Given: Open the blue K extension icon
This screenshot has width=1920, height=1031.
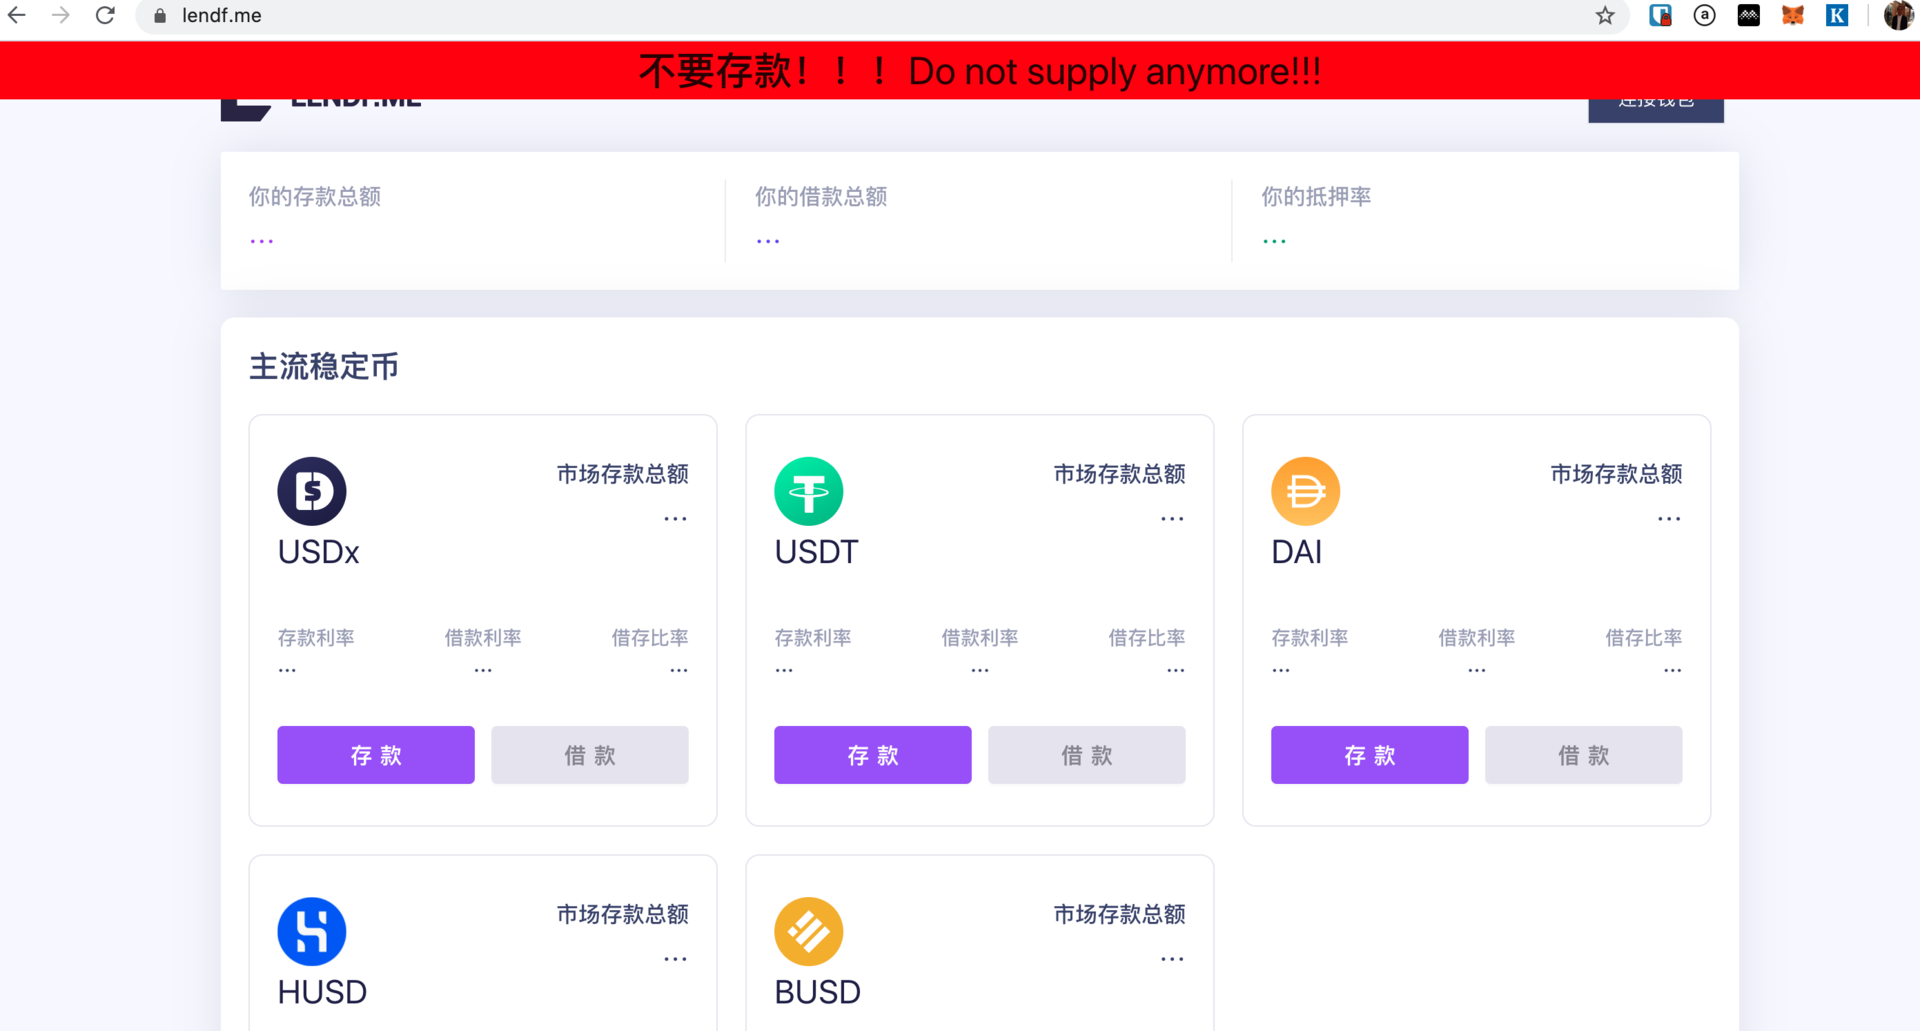Looking at the screenshot, I should [1837, 15].
